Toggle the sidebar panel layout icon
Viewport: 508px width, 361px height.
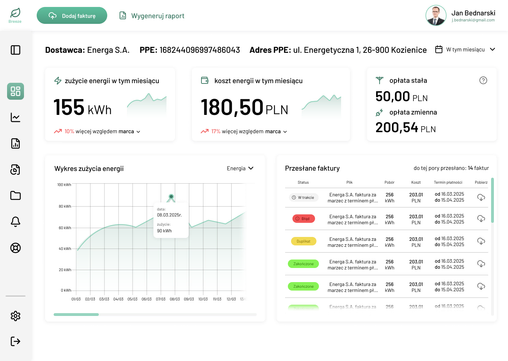tap(15, 50)
